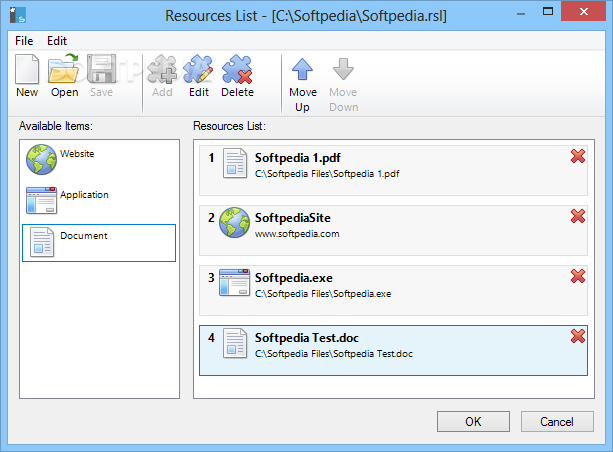Image resolution: width=613 pixels, height=452 pixels.
Task: Click the path C:\Softpedia Files\Softpedia Test.doc
Action: (x=334, y=353)
